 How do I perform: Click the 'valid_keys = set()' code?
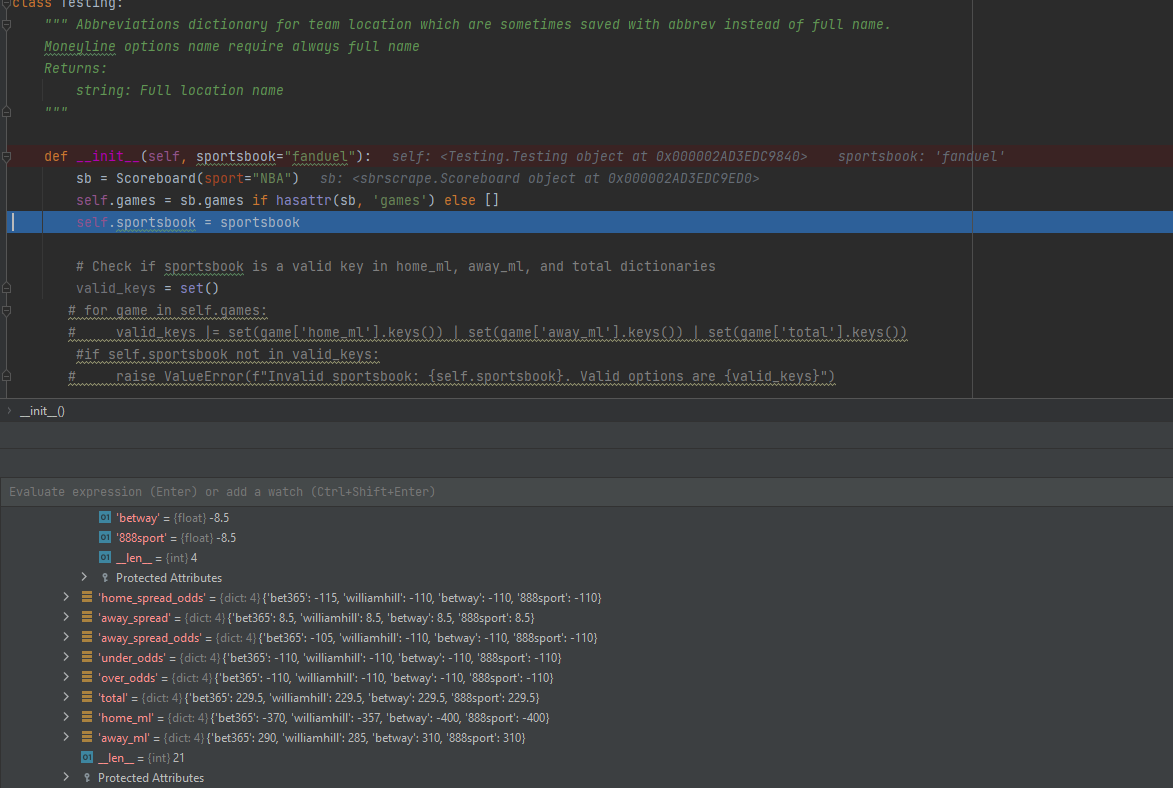147,288
